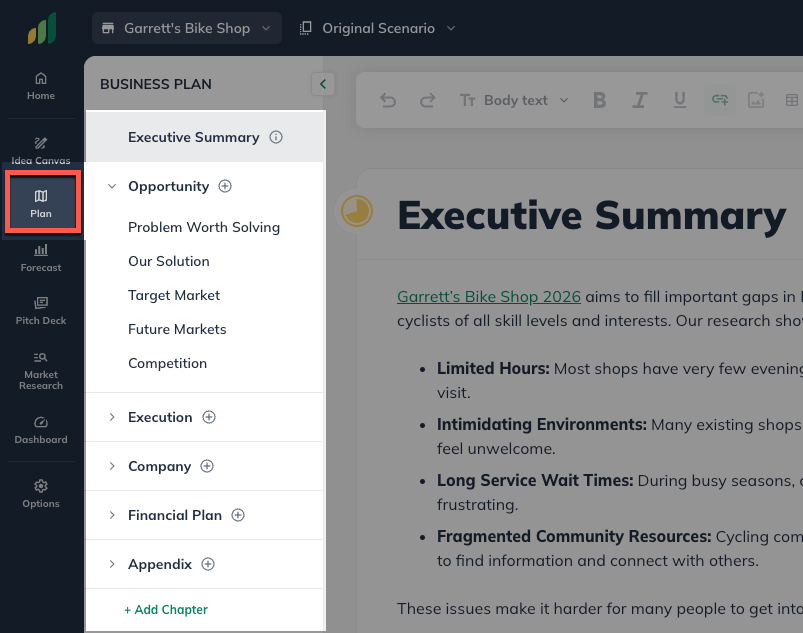Click + Add Chapter link

[166, 609]
